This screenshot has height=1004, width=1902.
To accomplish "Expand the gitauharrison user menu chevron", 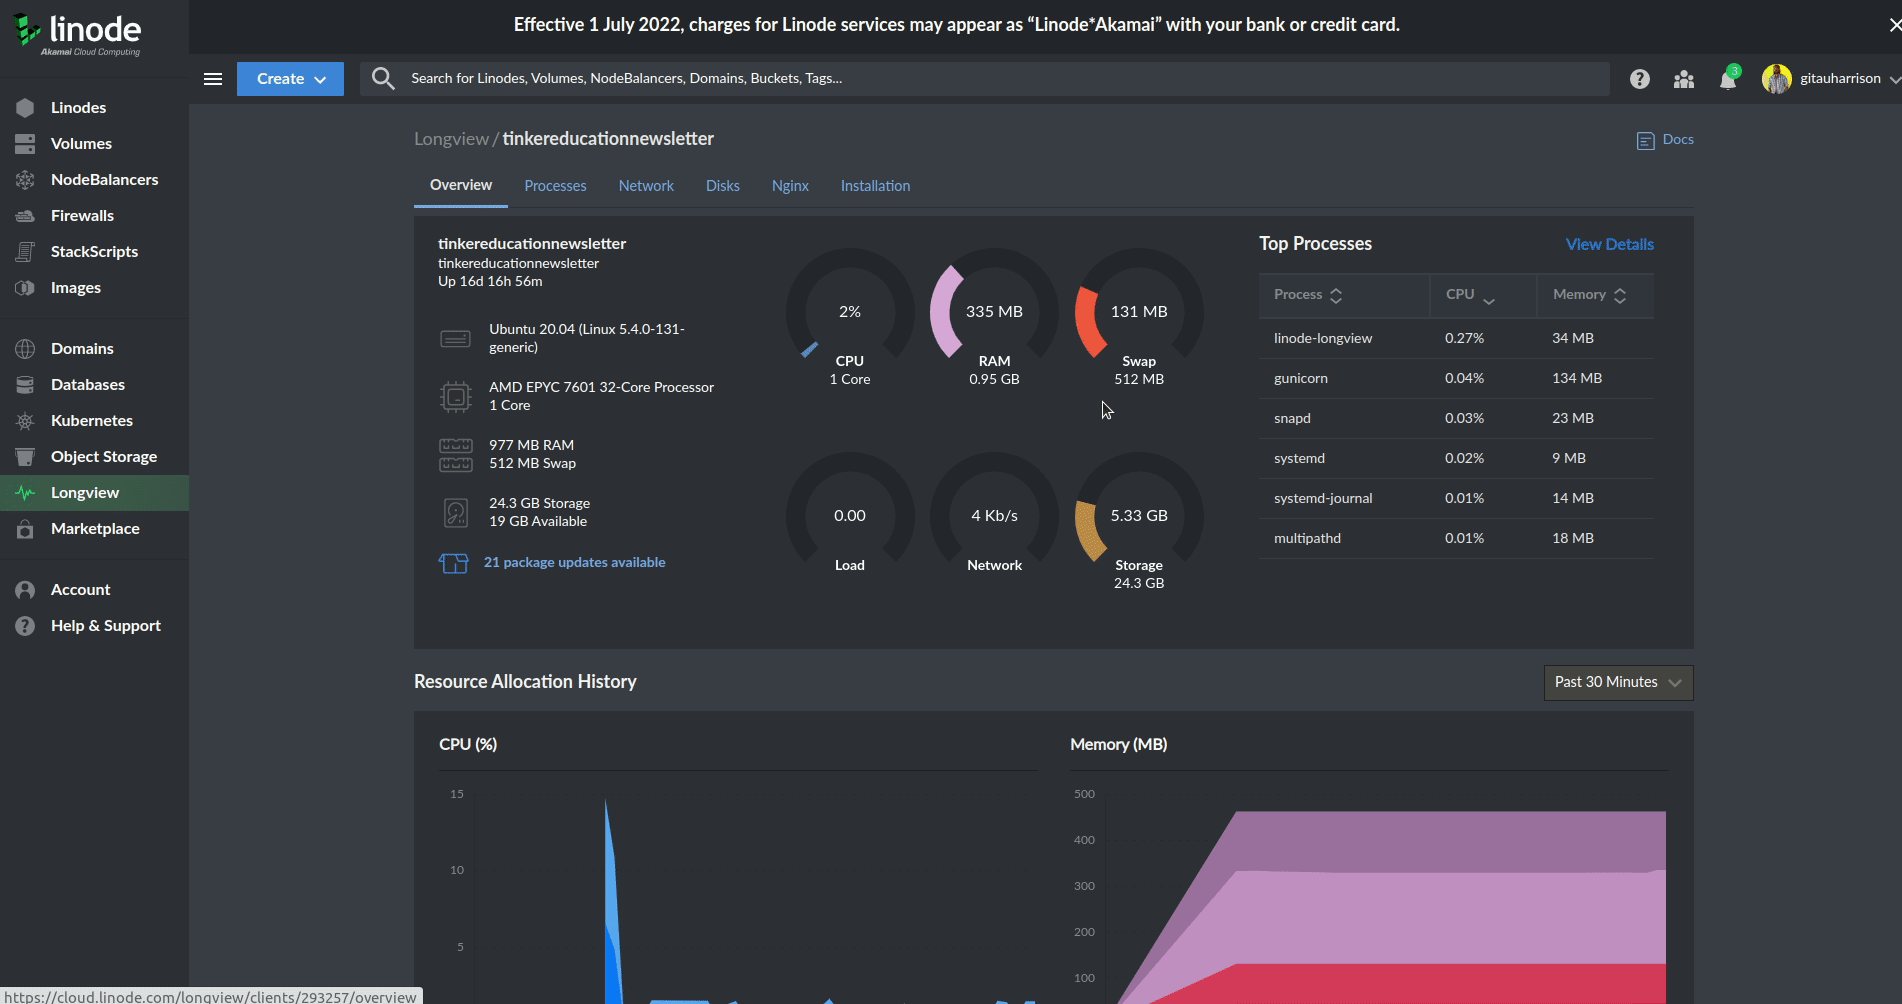I will click(x=1894, y=79).
